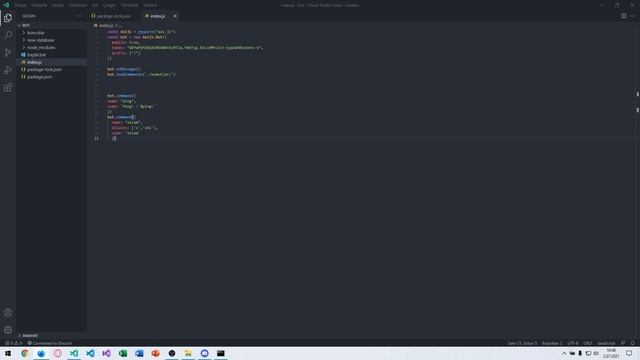Open the Run and Debug view
Screen dimensions: 640x360
click(8, 70)
